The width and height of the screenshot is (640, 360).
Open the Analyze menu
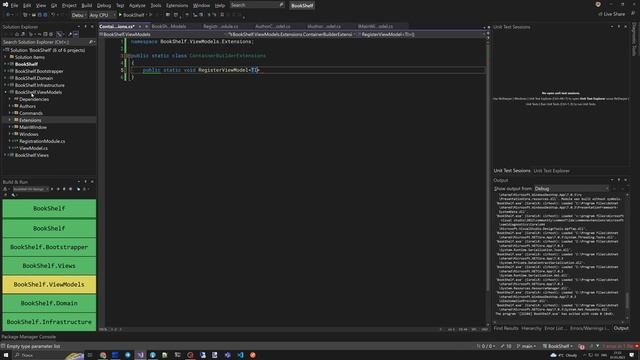point(137,5)
